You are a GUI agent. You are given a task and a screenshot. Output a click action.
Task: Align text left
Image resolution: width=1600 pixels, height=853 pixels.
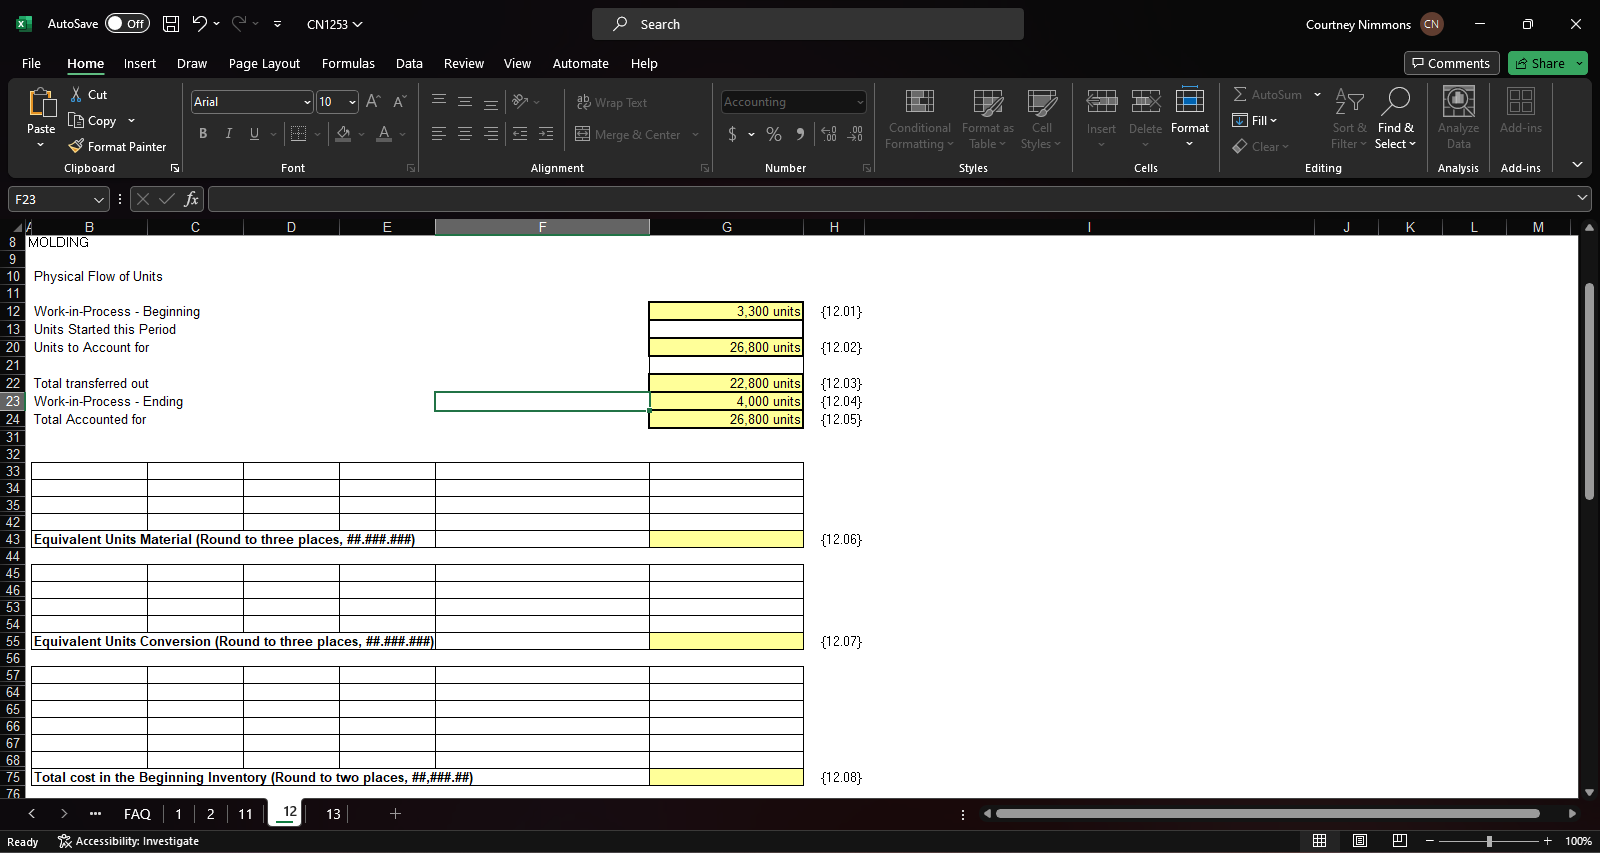(x=439, y=134)
